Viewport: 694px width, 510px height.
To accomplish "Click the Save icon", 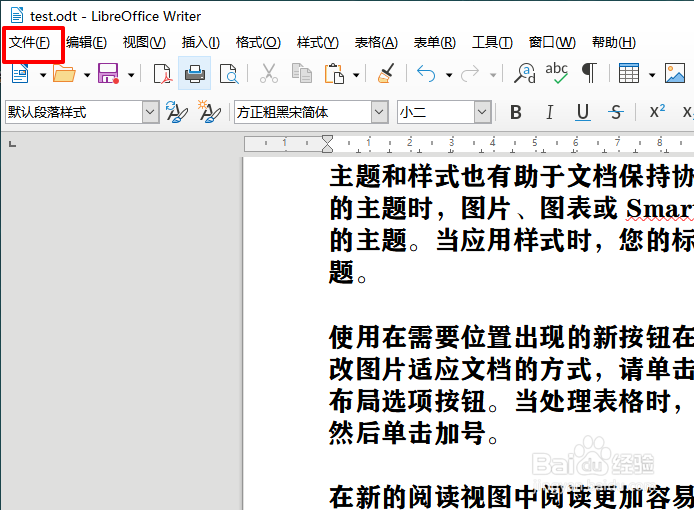I will tap(108, 73).
